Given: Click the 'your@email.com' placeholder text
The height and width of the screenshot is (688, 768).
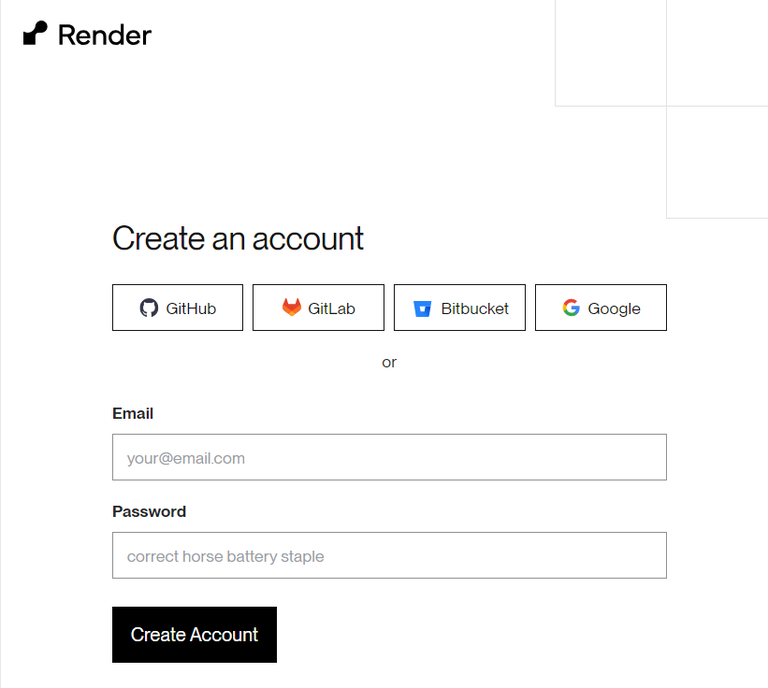Looking at the screenshot, I should point(186,458).
